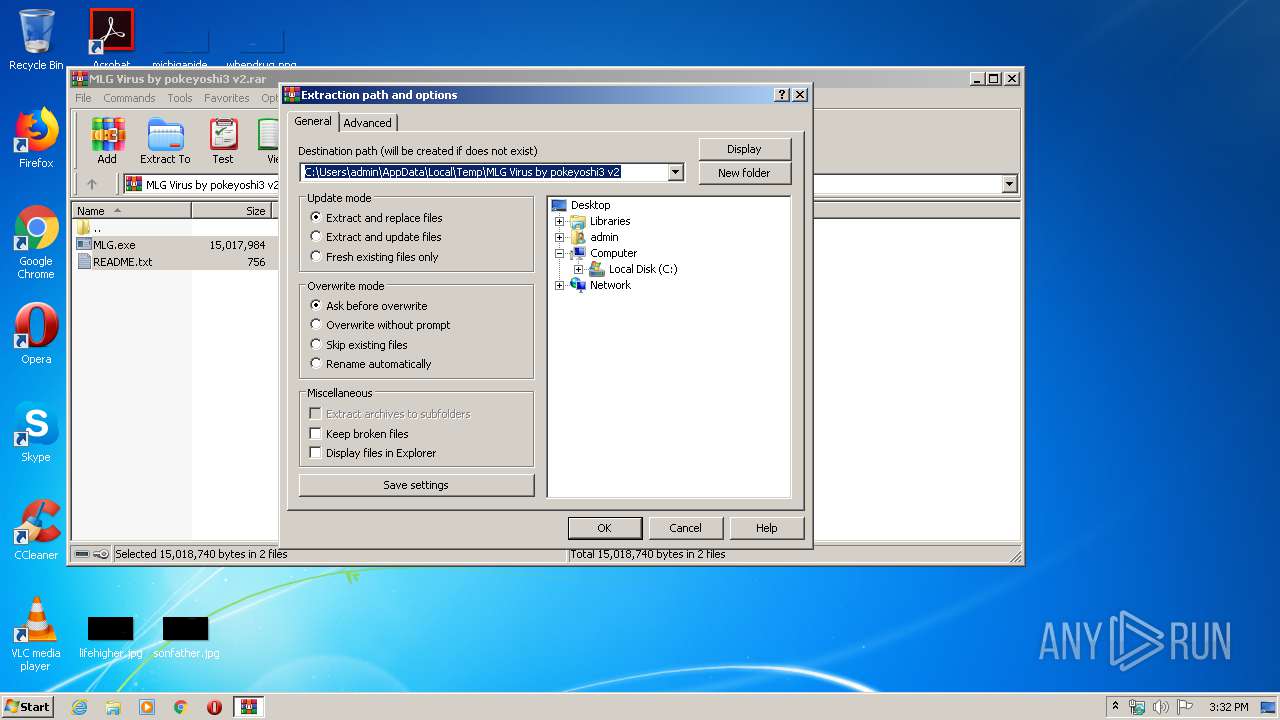Select Skip existing files option
The image size is (1280, 720).
click(x=359, y=345)
